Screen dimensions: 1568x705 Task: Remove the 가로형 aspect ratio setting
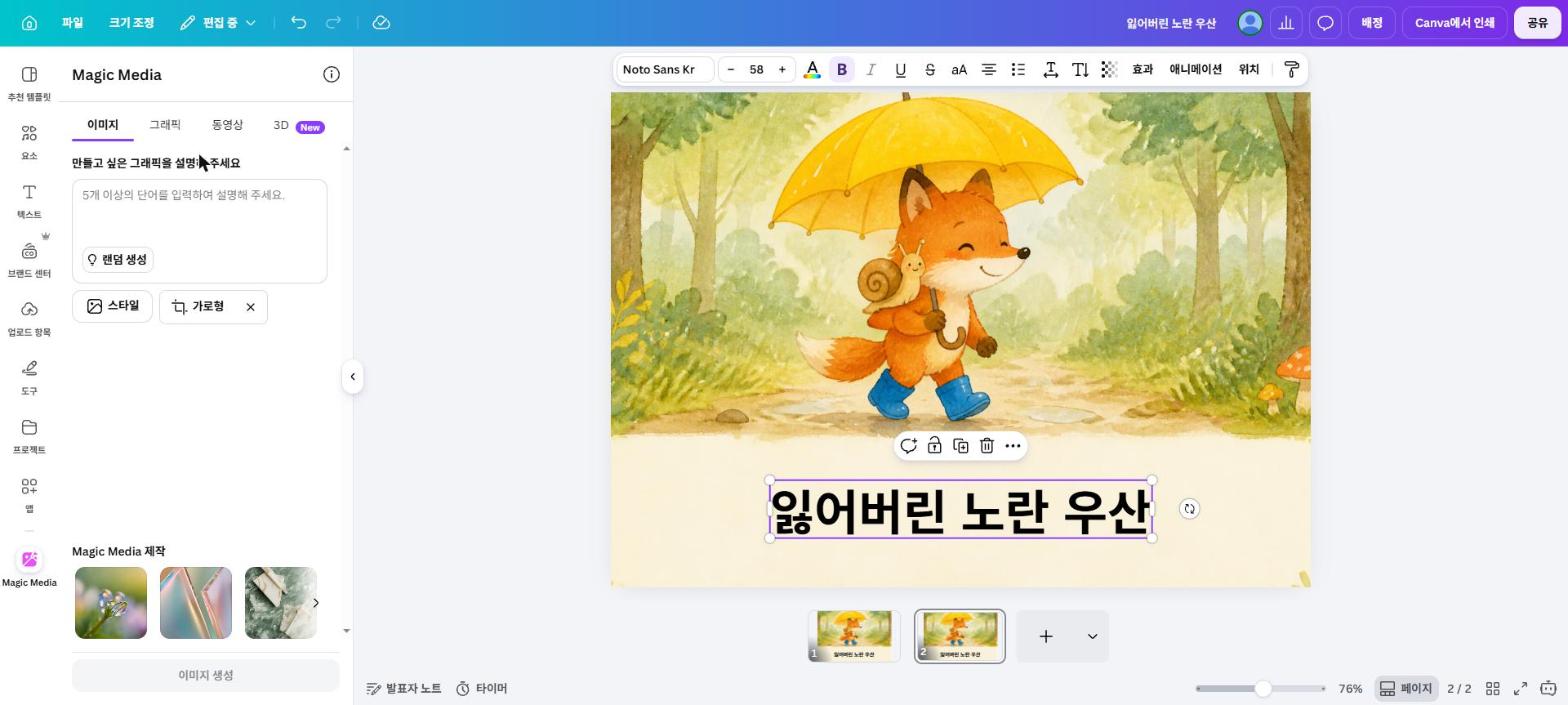coord(251,307)
